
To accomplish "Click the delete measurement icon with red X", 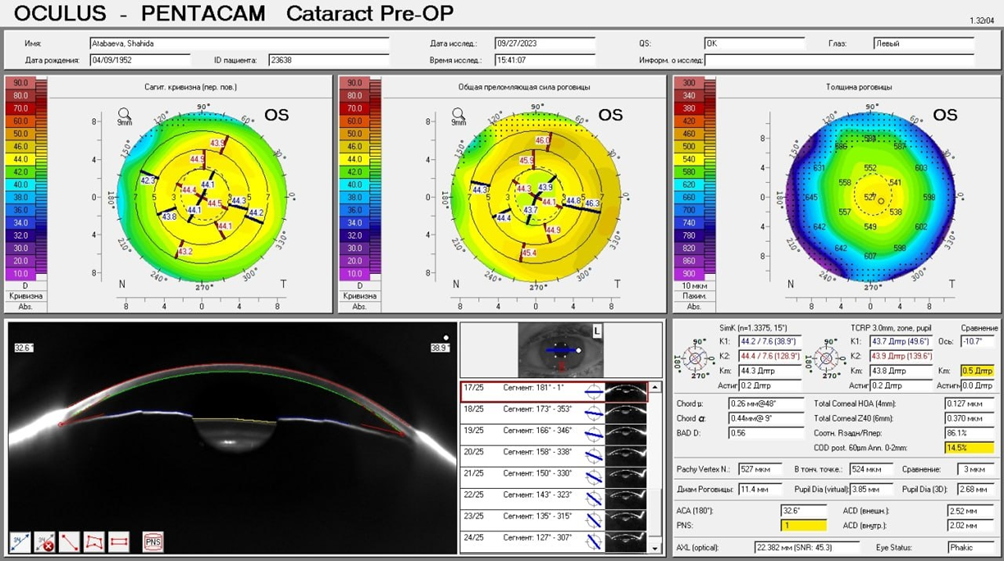I will (x=46, y=541).
